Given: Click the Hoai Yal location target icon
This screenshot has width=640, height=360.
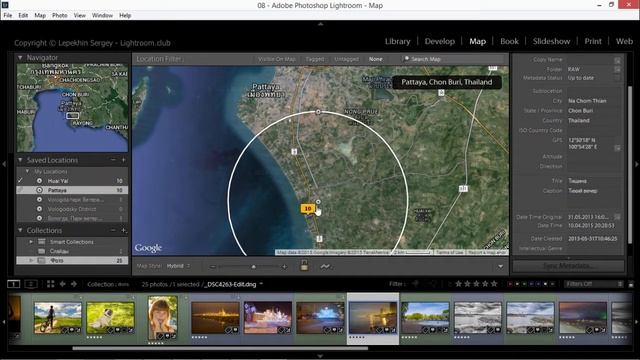Looking at the screenshot, I should coord(39,181).
